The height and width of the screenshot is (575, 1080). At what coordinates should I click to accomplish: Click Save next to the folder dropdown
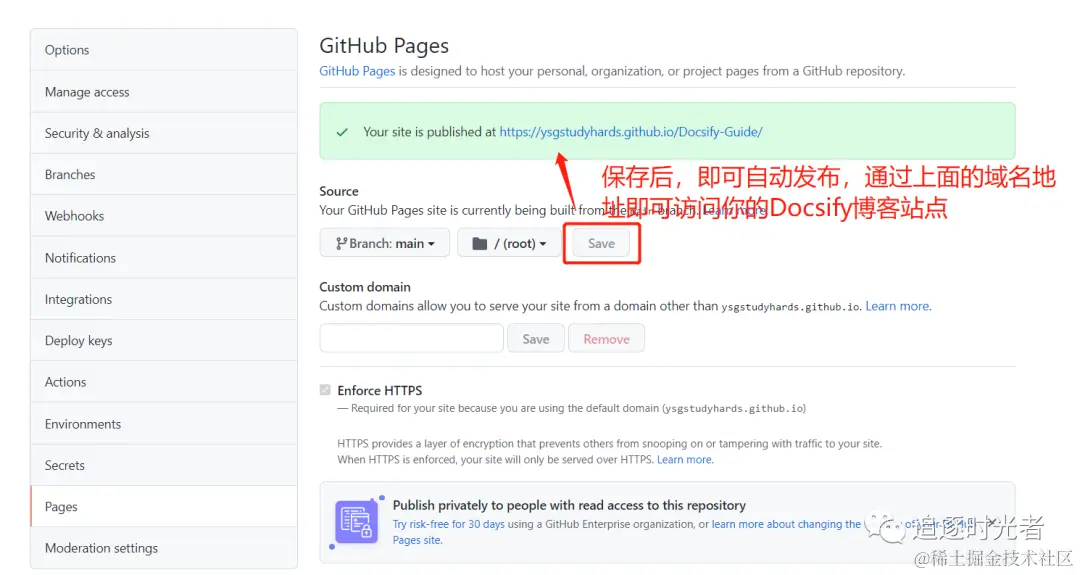click(x=601, y=243)
